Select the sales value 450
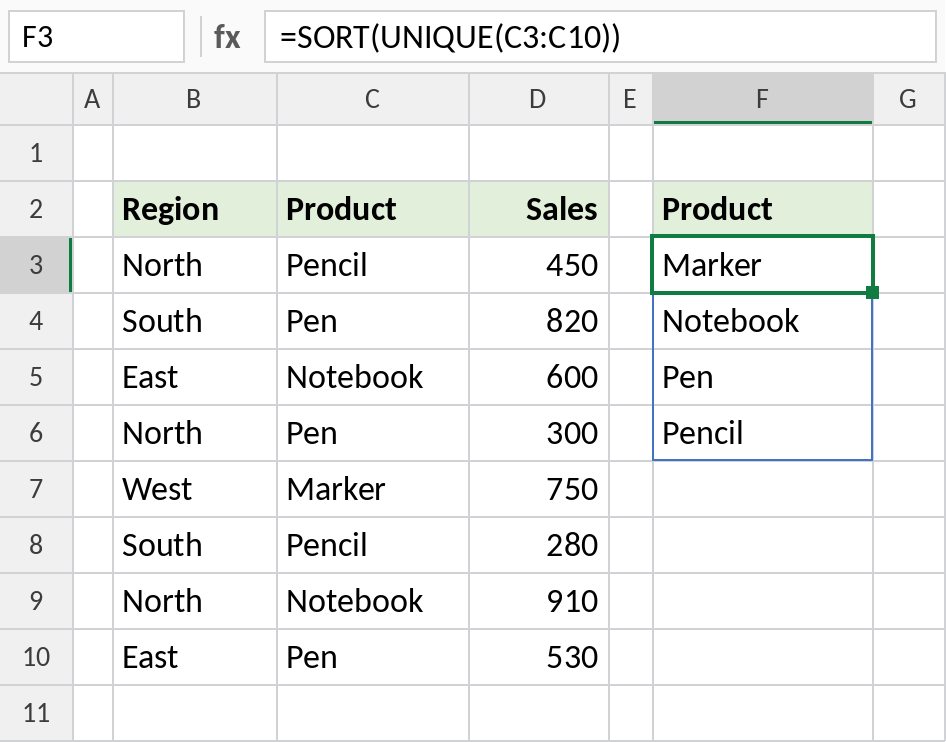Screen dimensions: 946x742 click(x=539, y=265)
